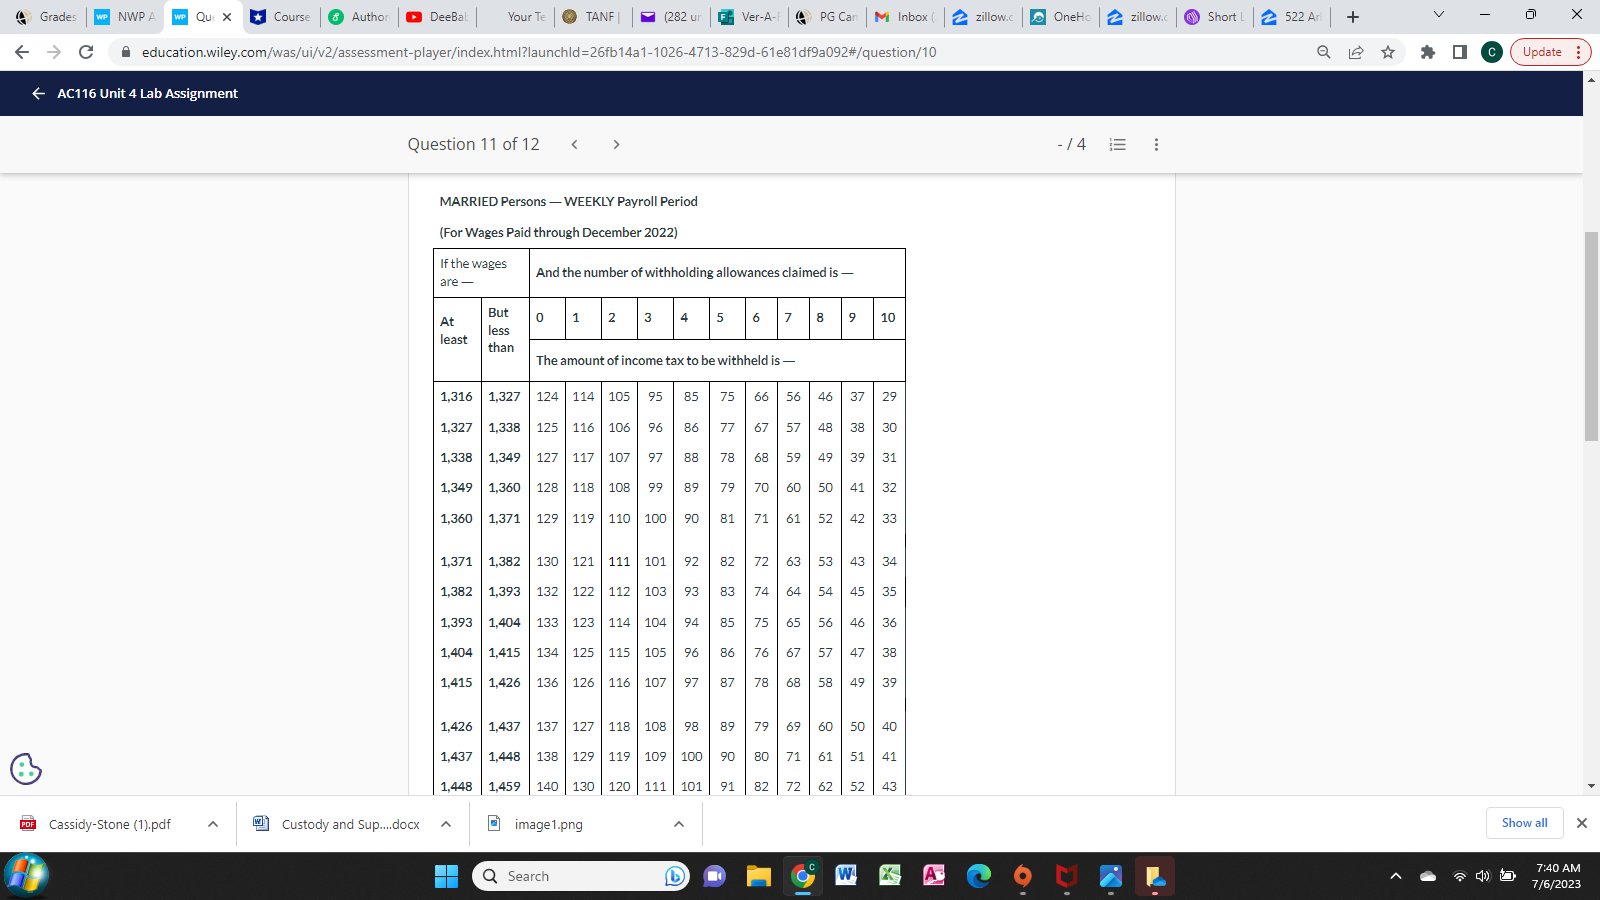Viewport: 1600px width, 900px height.
Task: Open the Photos app on the taskbar
Action: pos(1110,876)
